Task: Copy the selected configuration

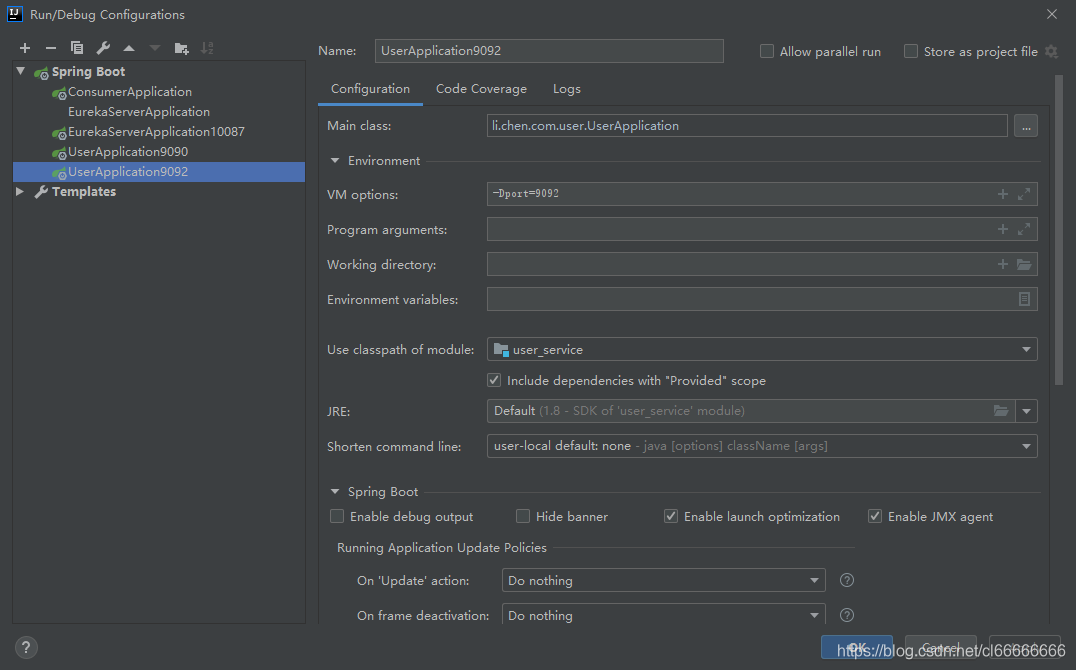Action: tap(77, 48)
